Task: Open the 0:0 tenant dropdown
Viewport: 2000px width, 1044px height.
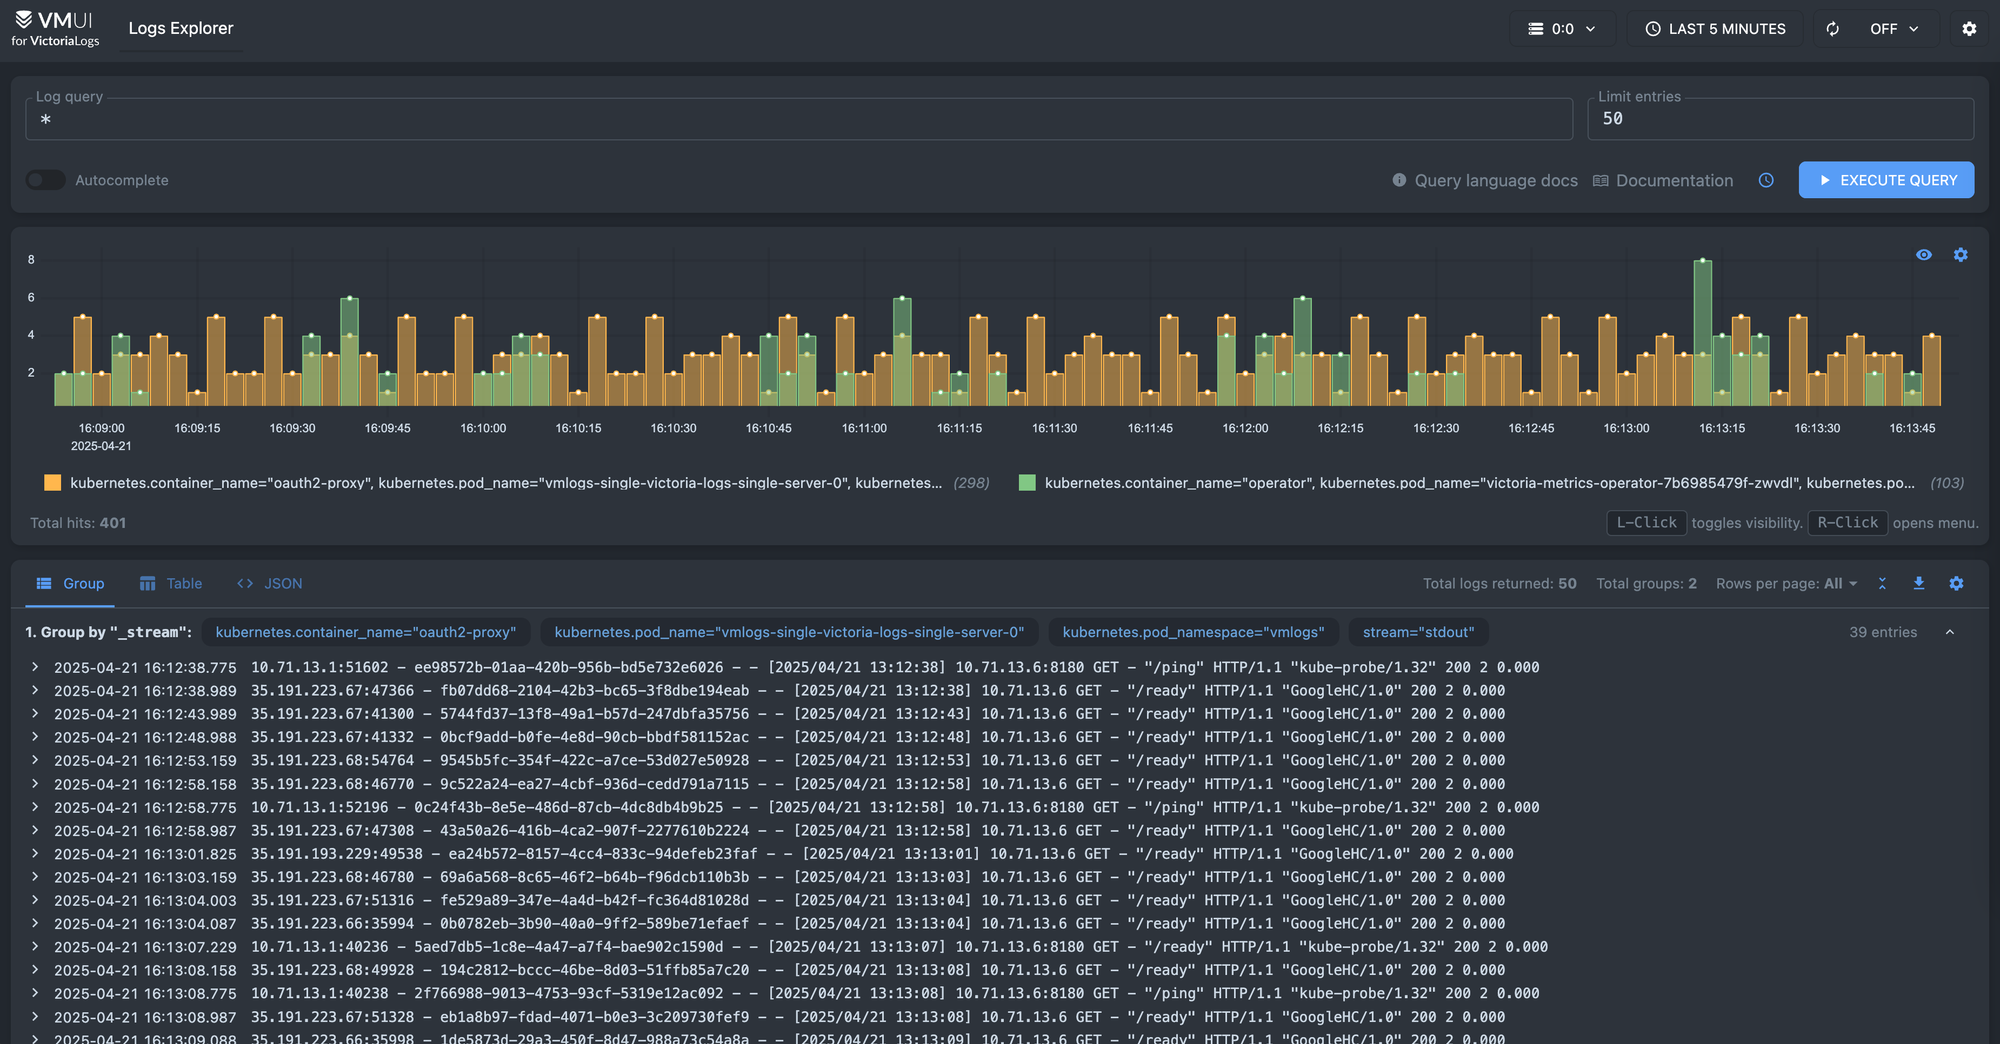Action: point(1562,29)
